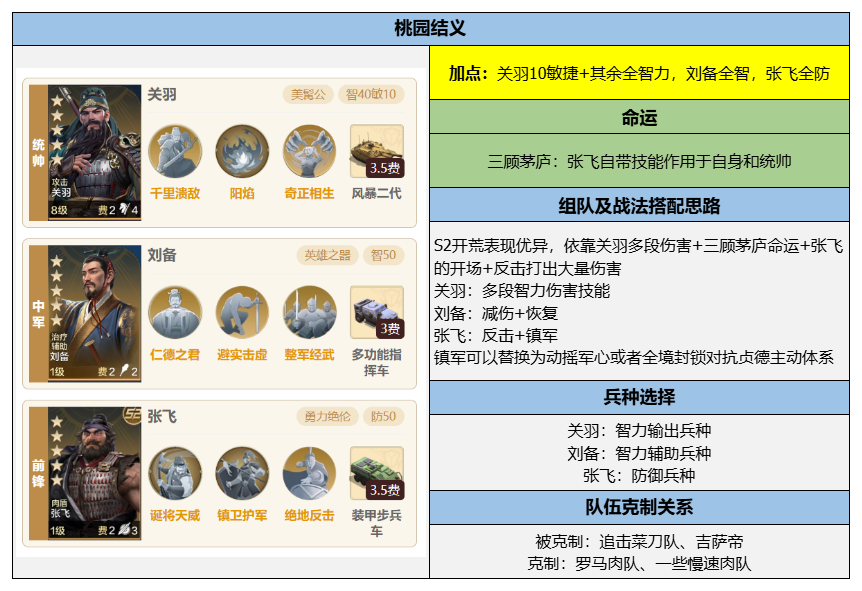
Task: Click the 关羽：智力输出兵种 line
Action: click(639, 430)
